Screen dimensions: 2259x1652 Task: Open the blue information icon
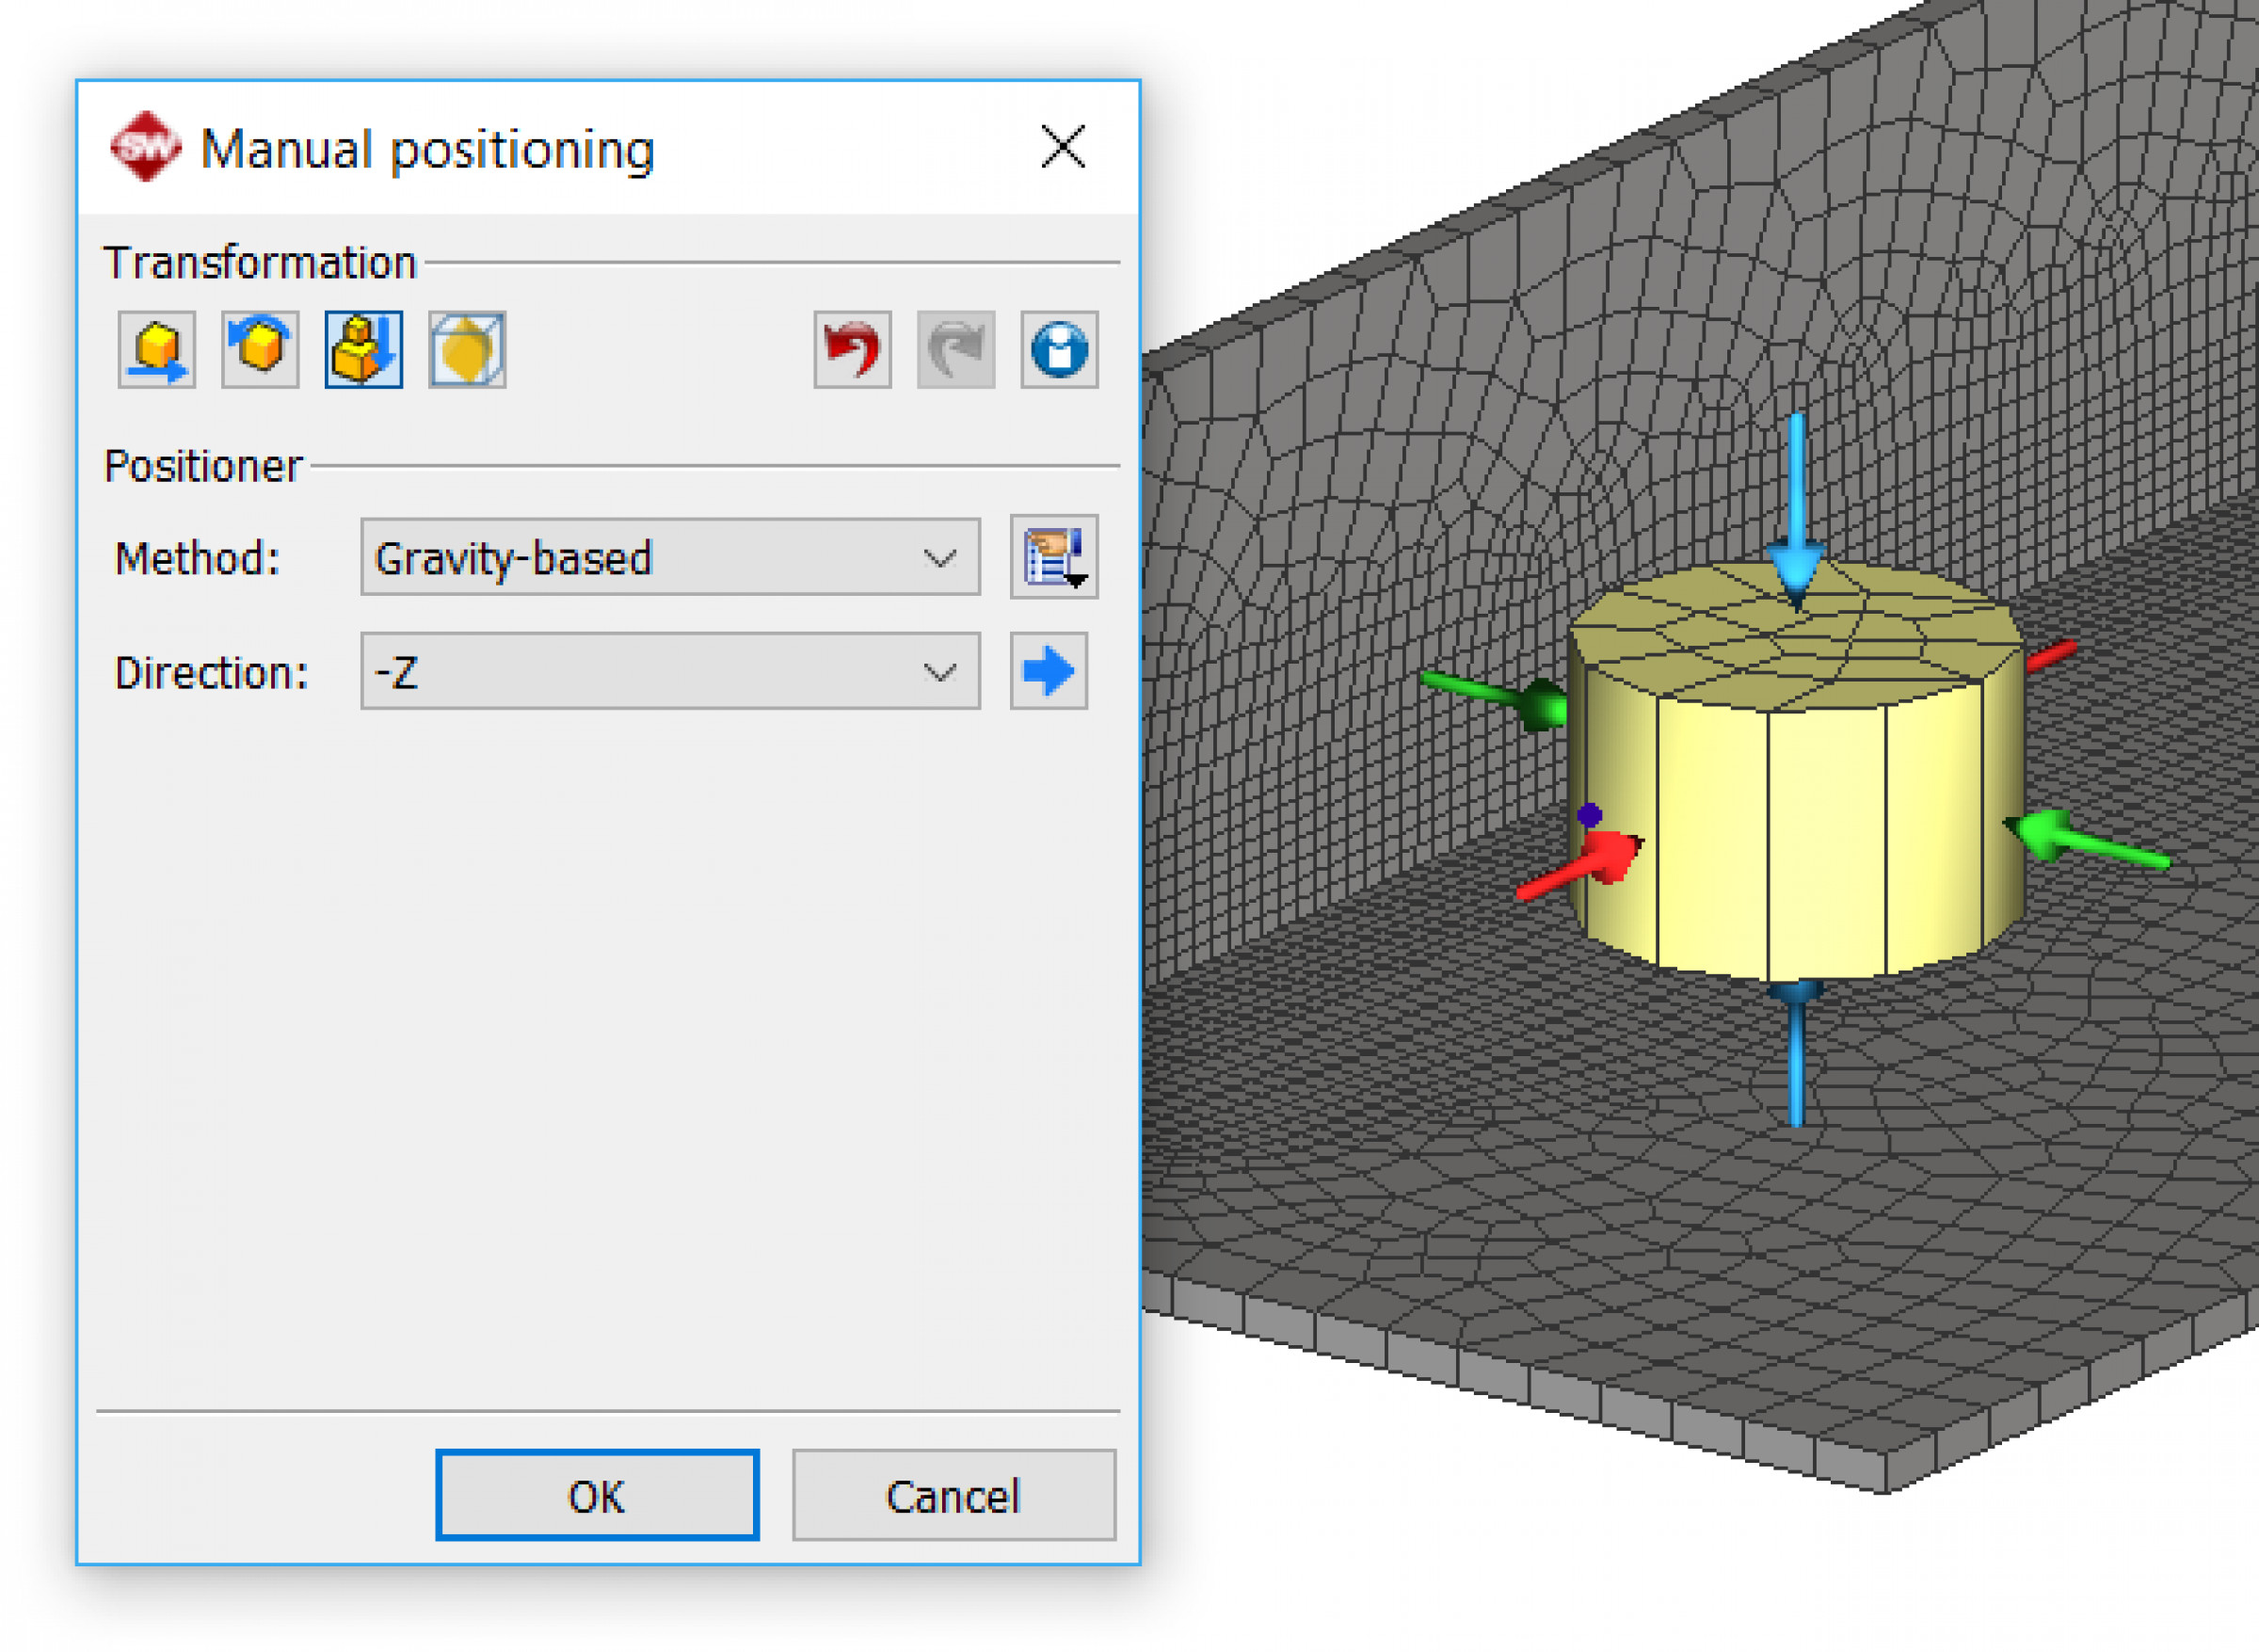pyautogui.click(x=1059, y=350)
